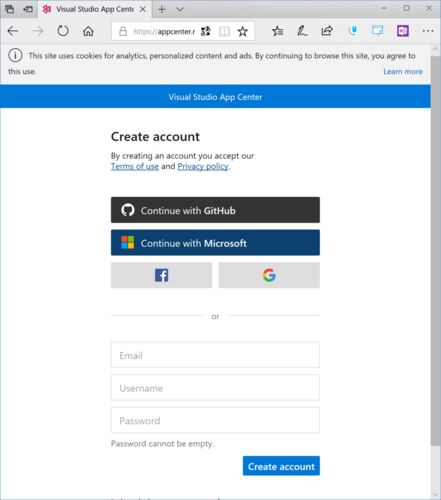Open the tab list chevron dropdown

click(x=180, y=9)
